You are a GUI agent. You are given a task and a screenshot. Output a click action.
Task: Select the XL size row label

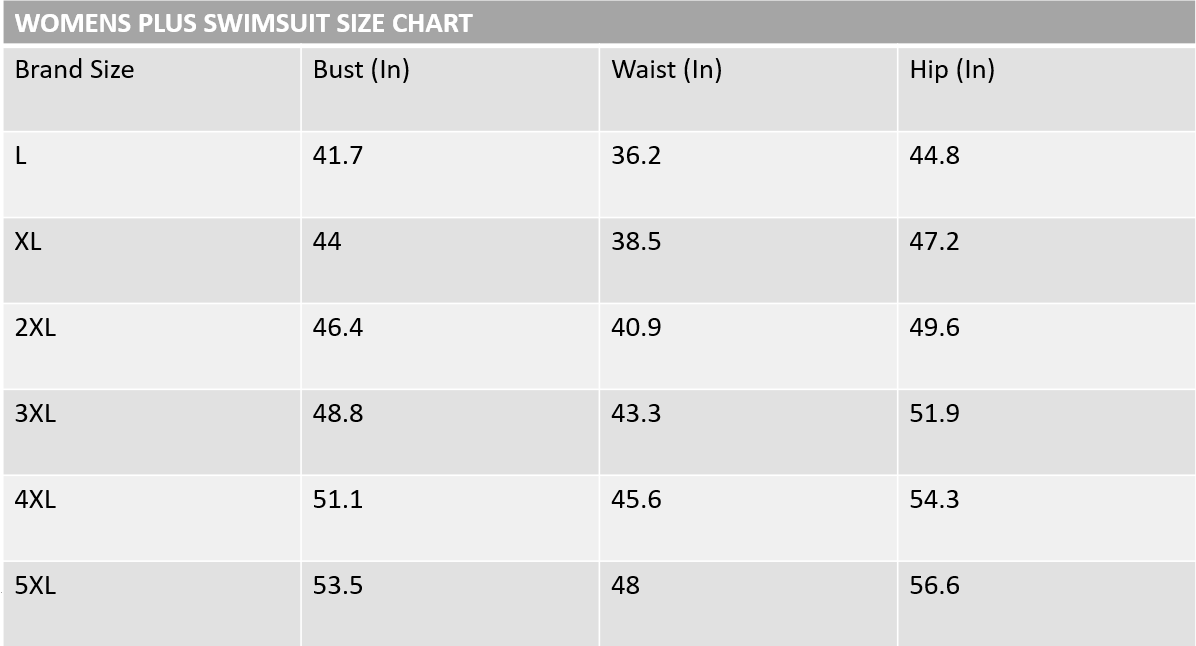coord(28,242)
